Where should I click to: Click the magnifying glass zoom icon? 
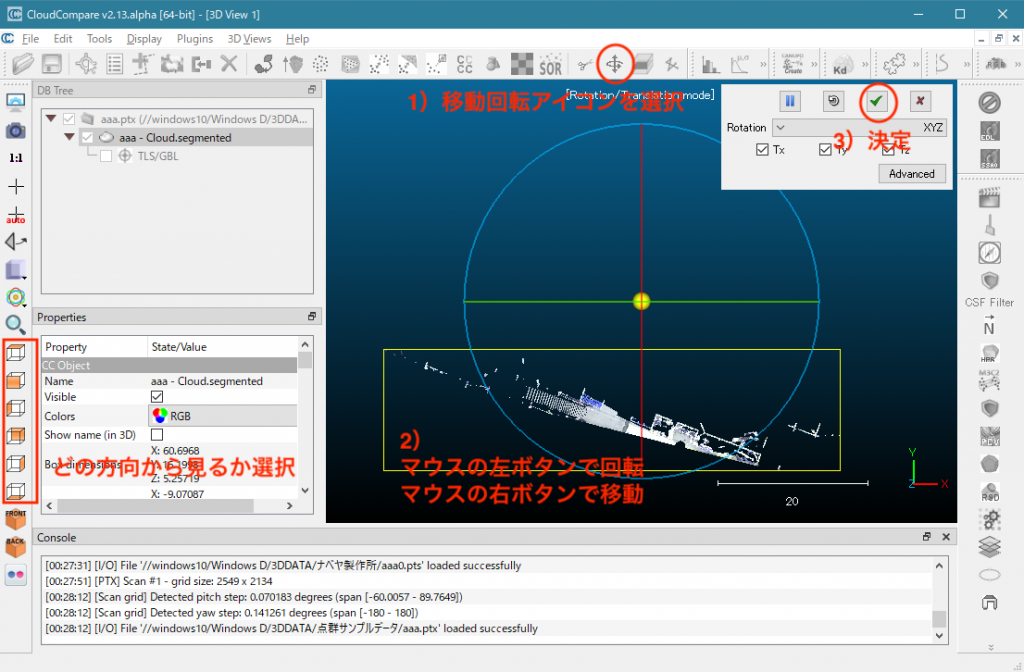click(15, 323)
